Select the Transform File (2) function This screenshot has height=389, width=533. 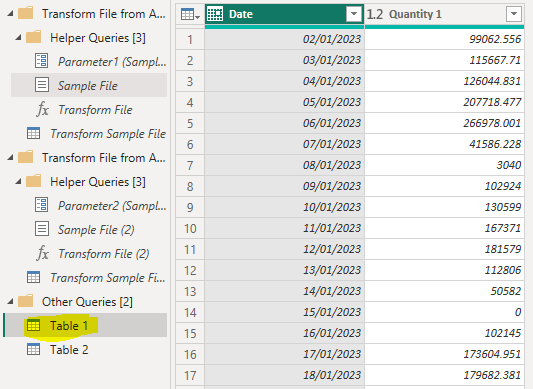(x=104, y=254)
